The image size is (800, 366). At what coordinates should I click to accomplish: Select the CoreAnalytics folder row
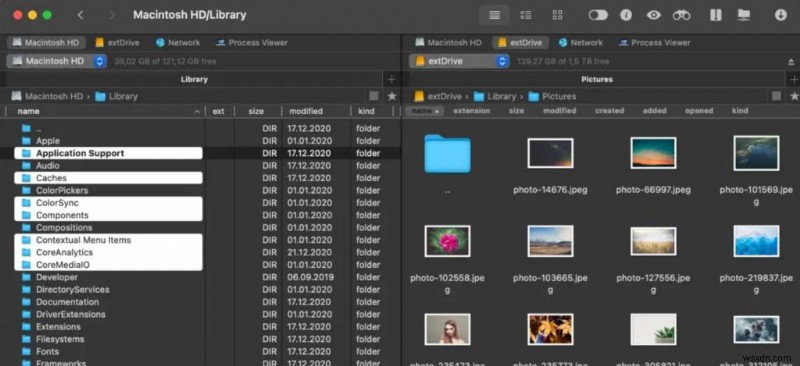coord(201,252)
